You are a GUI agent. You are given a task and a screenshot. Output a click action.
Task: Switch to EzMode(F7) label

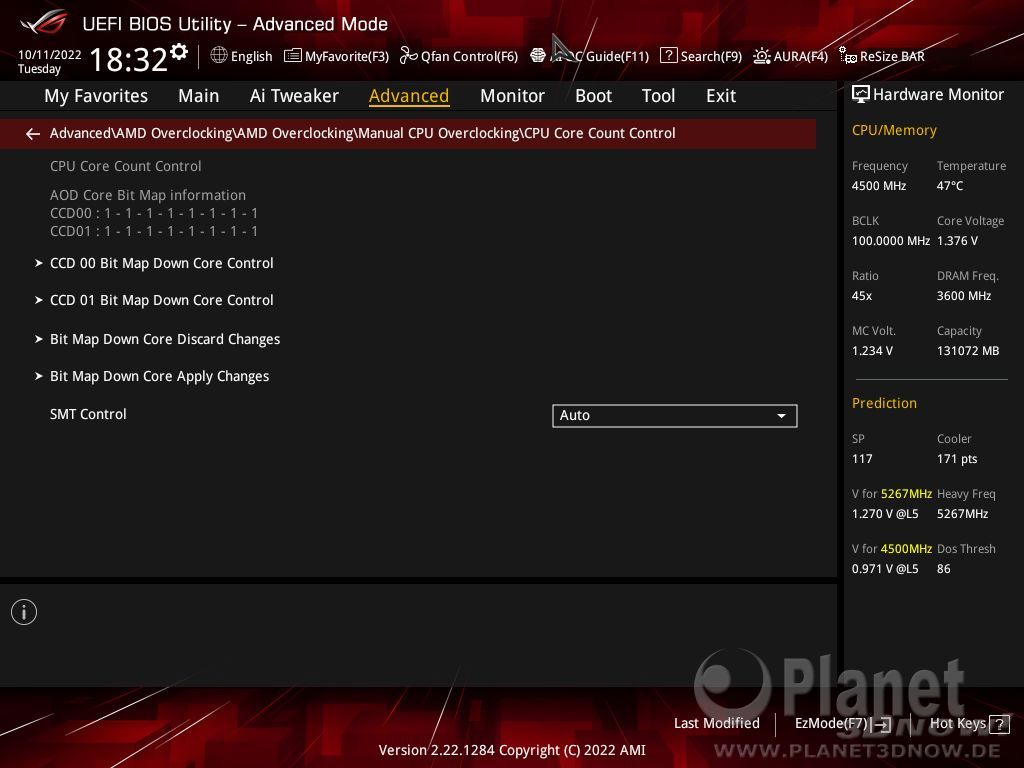pos(831,724)
